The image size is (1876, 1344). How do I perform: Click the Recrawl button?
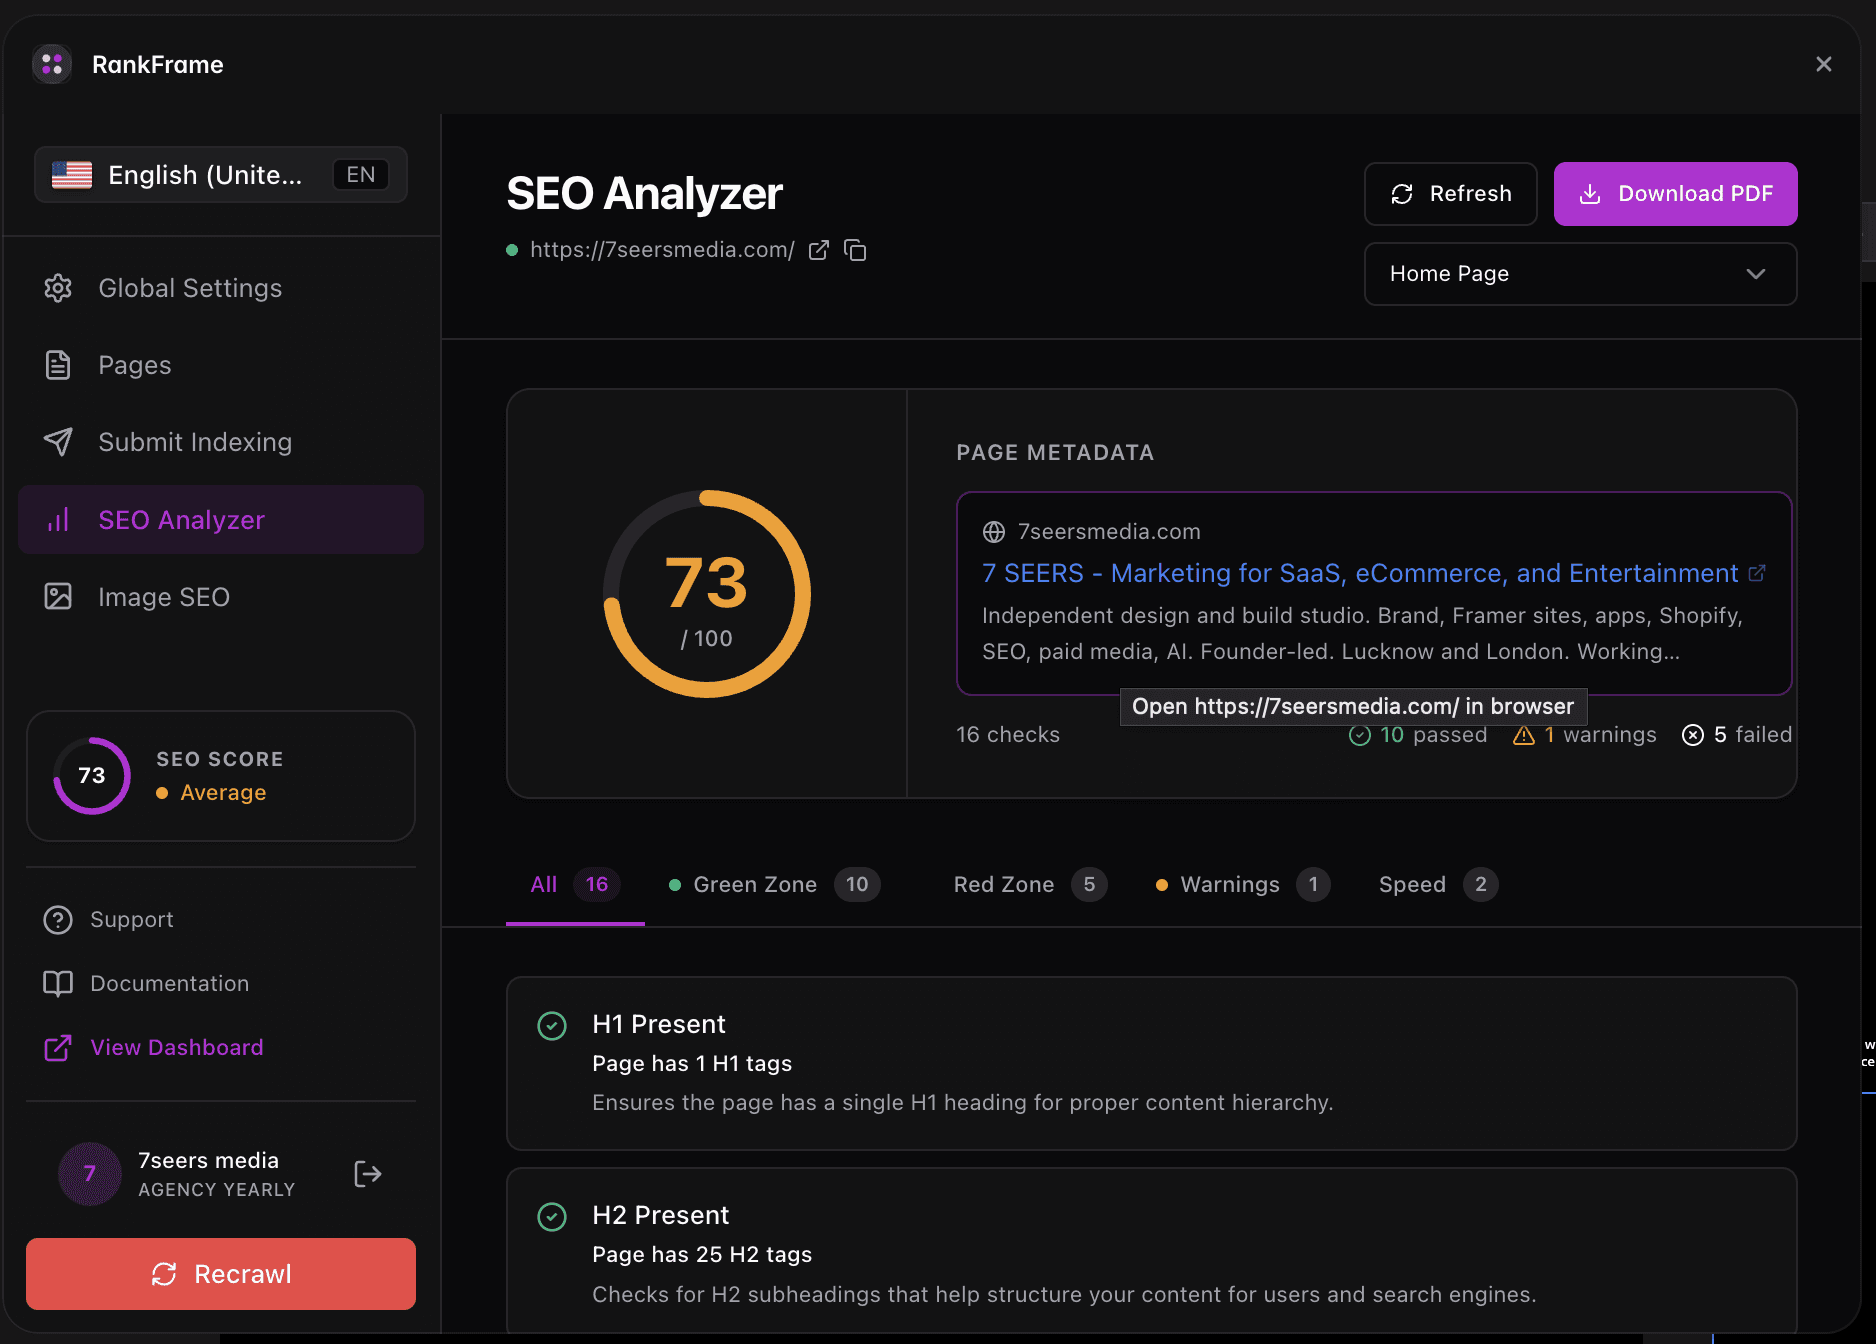pyautogui.click(x=221, y=1274)
